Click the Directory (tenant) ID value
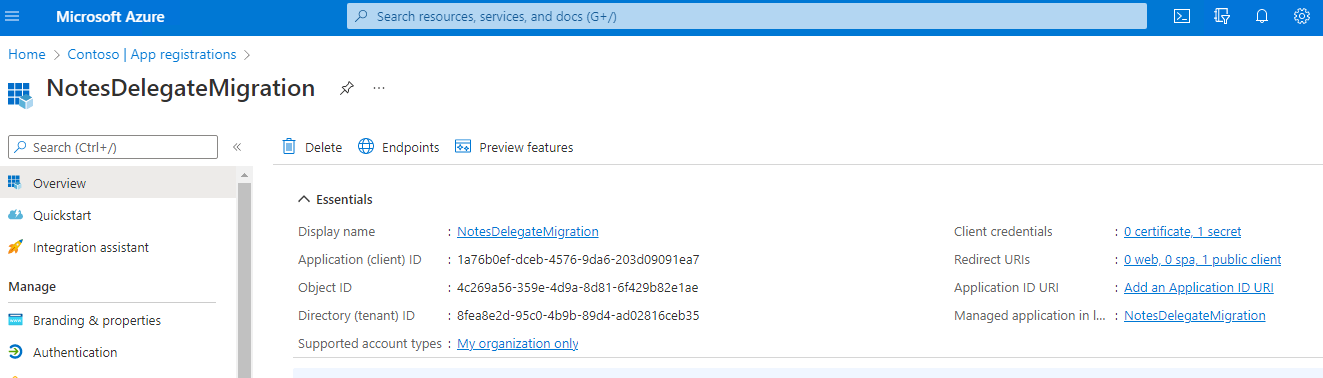The width and height of the screenshot is (1323, 378). coord(578,315)
